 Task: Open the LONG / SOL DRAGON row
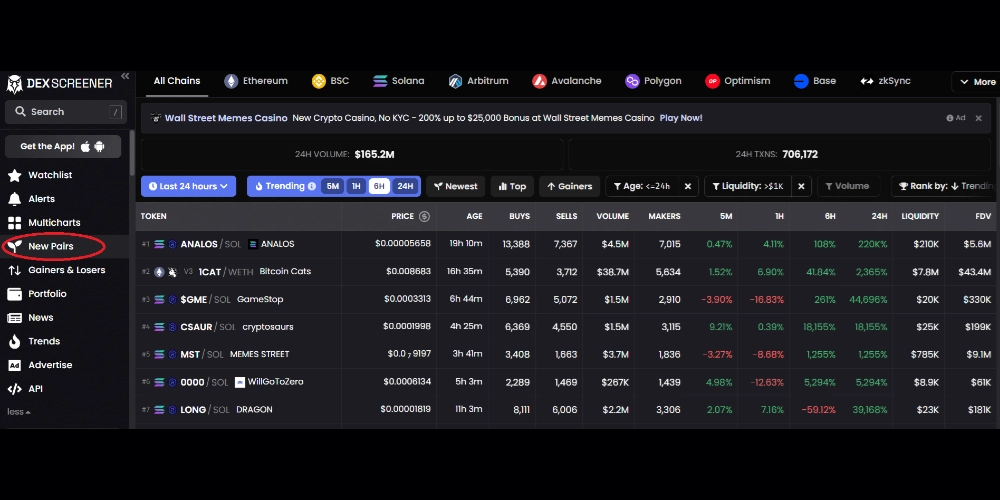click(568, 409)
